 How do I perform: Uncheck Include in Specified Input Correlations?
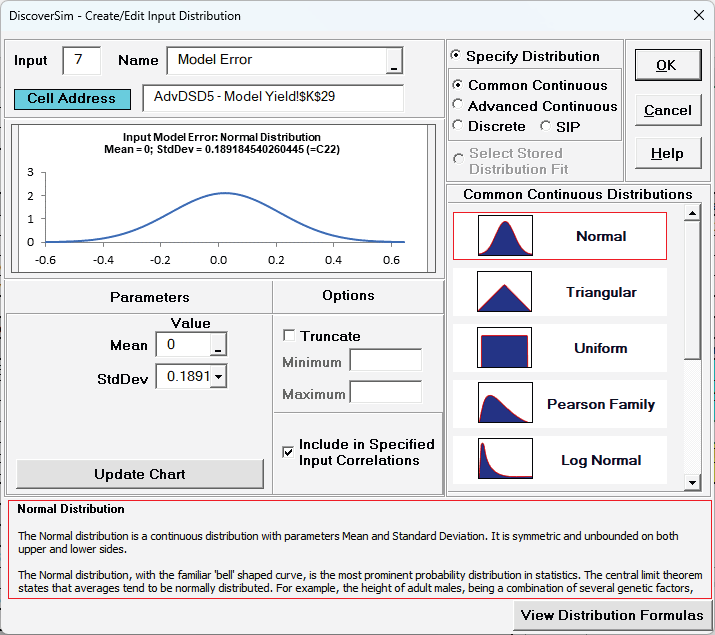point(289,452)
